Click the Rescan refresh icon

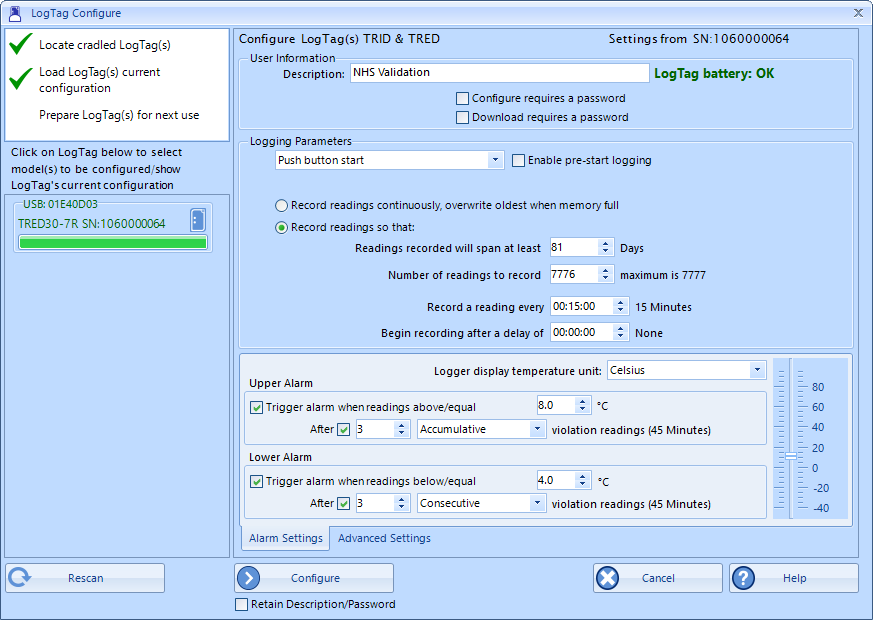click(x=20, y=578)
